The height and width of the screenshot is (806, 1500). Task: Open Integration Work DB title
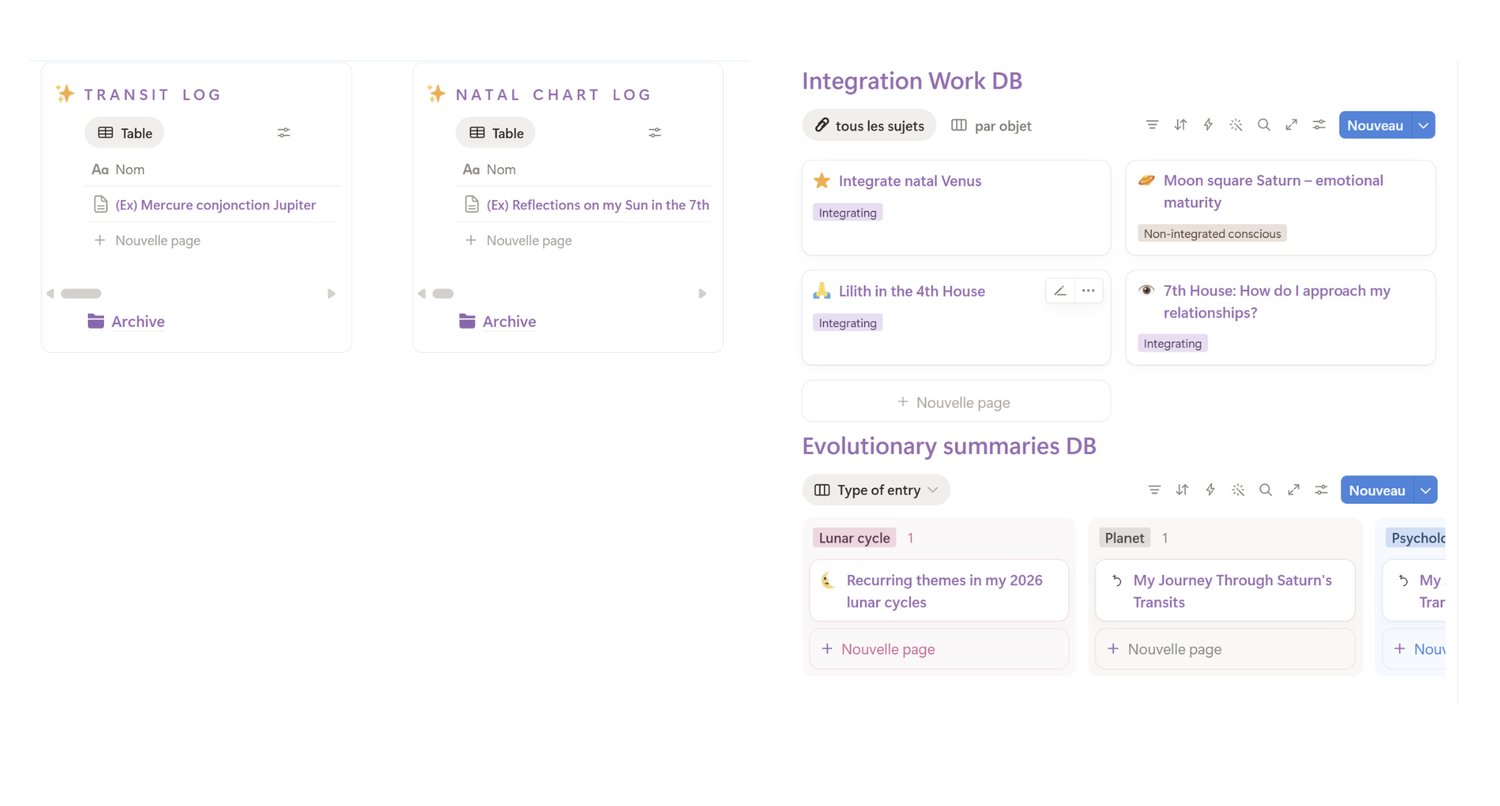[912, 81]
